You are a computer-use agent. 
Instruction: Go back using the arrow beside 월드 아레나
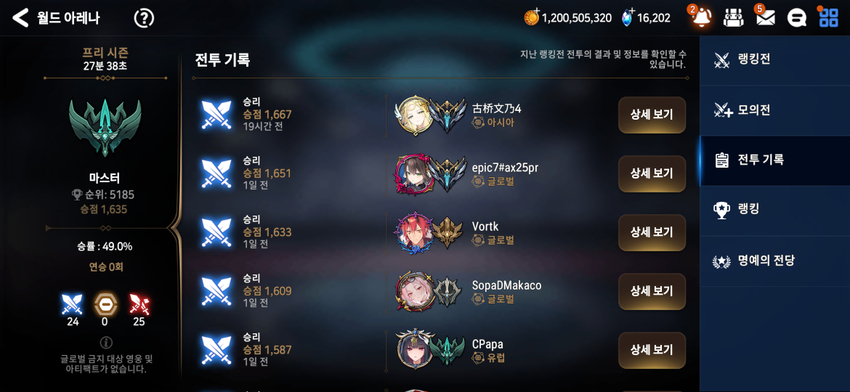(20, 18)
